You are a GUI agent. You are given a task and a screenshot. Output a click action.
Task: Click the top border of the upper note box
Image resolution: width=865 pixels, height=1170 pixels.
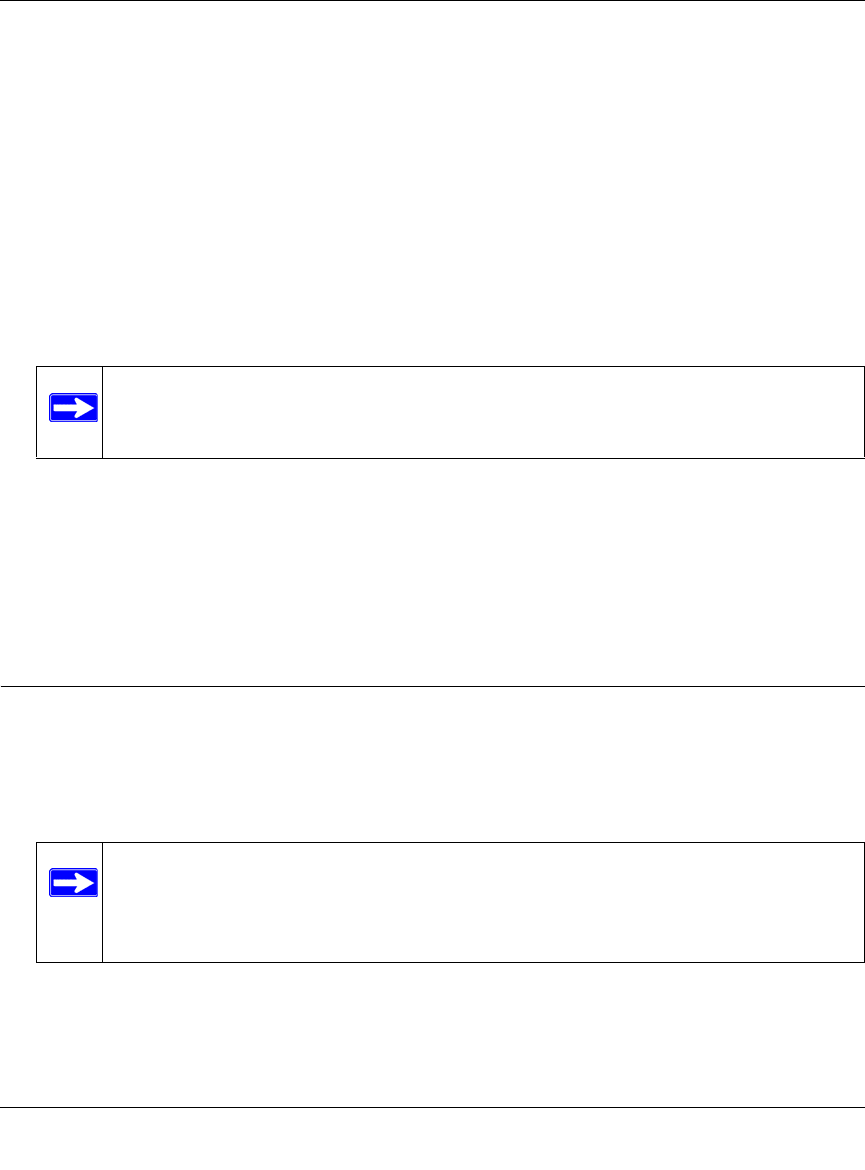click(x=450, y=367)
